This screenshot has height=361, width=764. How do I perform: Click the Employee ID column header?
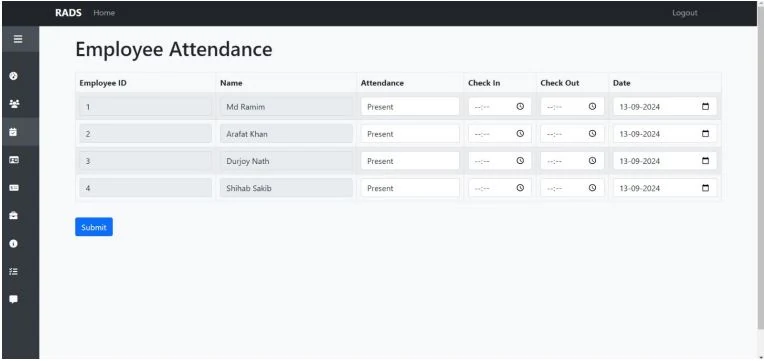point(103,83)
